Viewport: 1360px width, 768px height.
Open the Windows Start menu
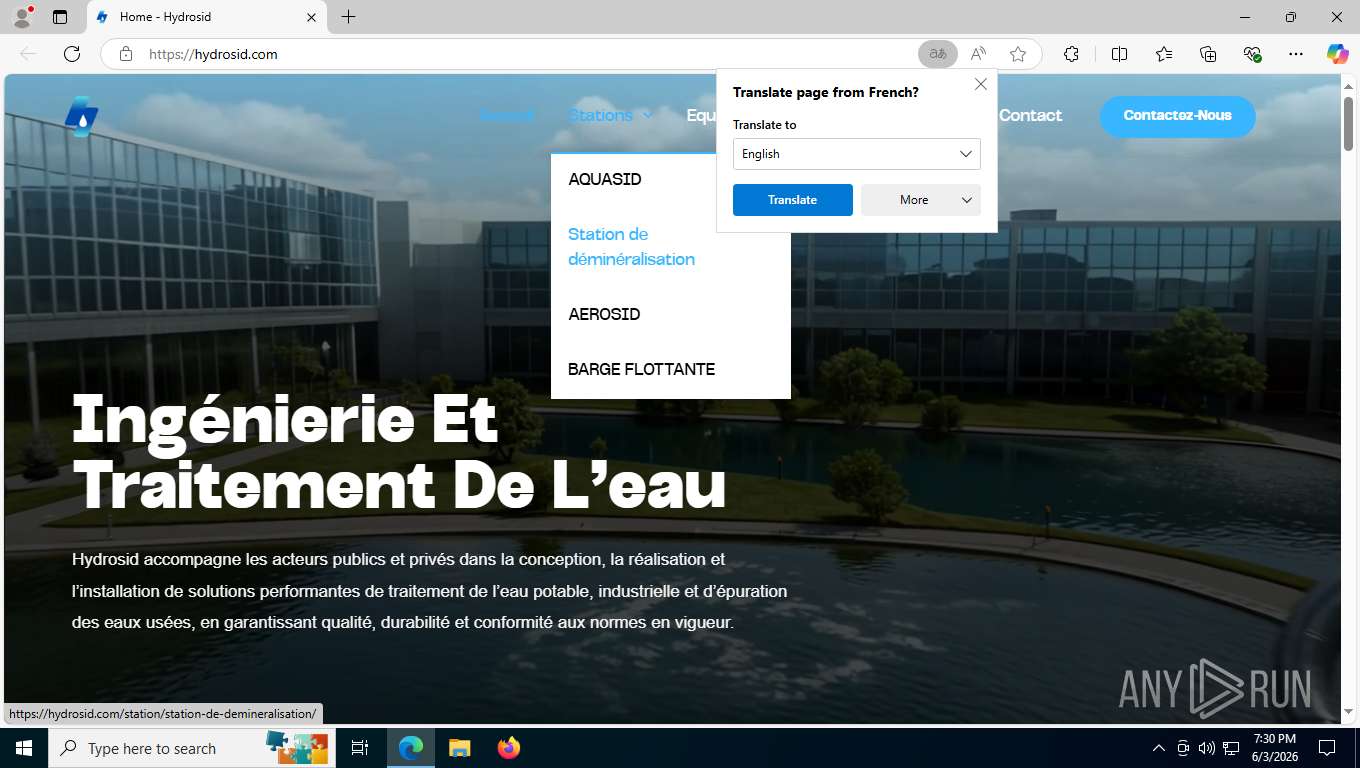click(24, 748)
